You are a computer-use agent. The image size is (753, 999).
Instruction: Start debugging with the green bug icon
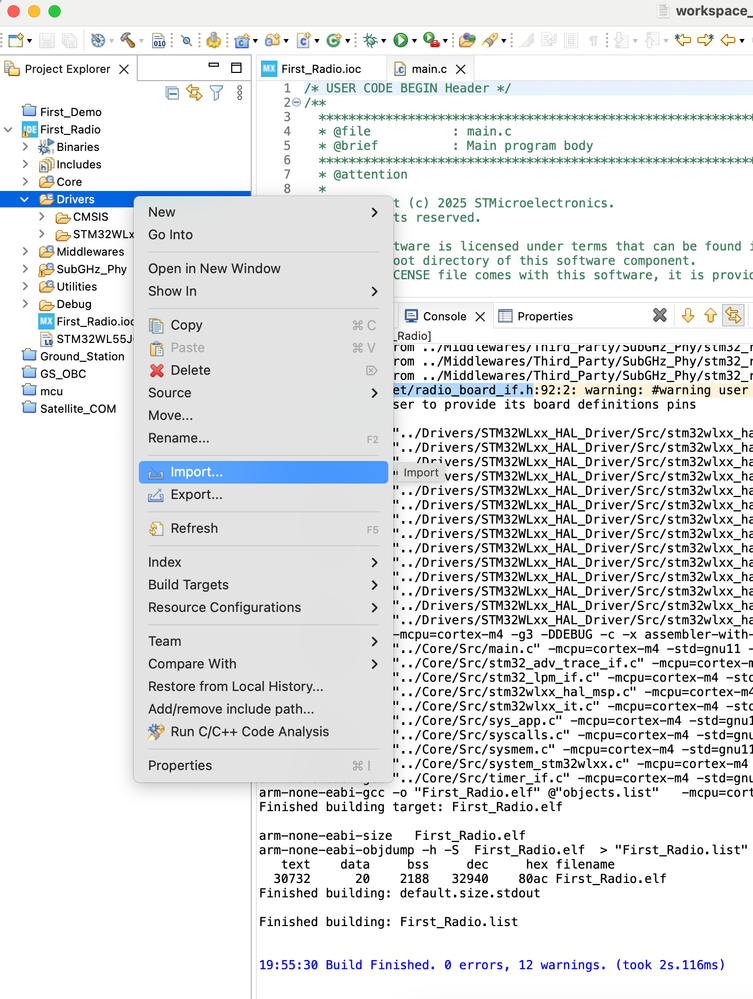pos(370,41)
